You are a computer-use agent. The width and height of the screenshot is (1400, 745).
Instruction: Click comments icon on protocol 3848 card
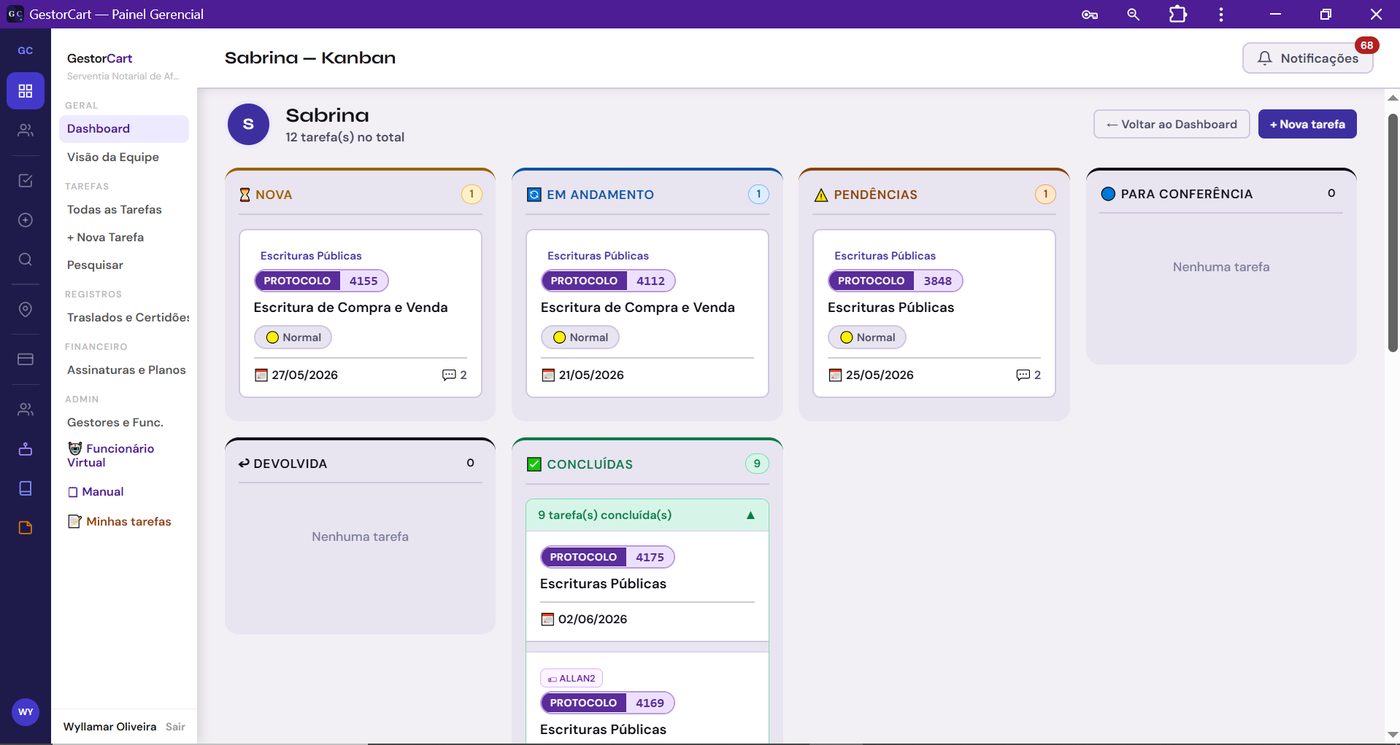[1023, 375]
